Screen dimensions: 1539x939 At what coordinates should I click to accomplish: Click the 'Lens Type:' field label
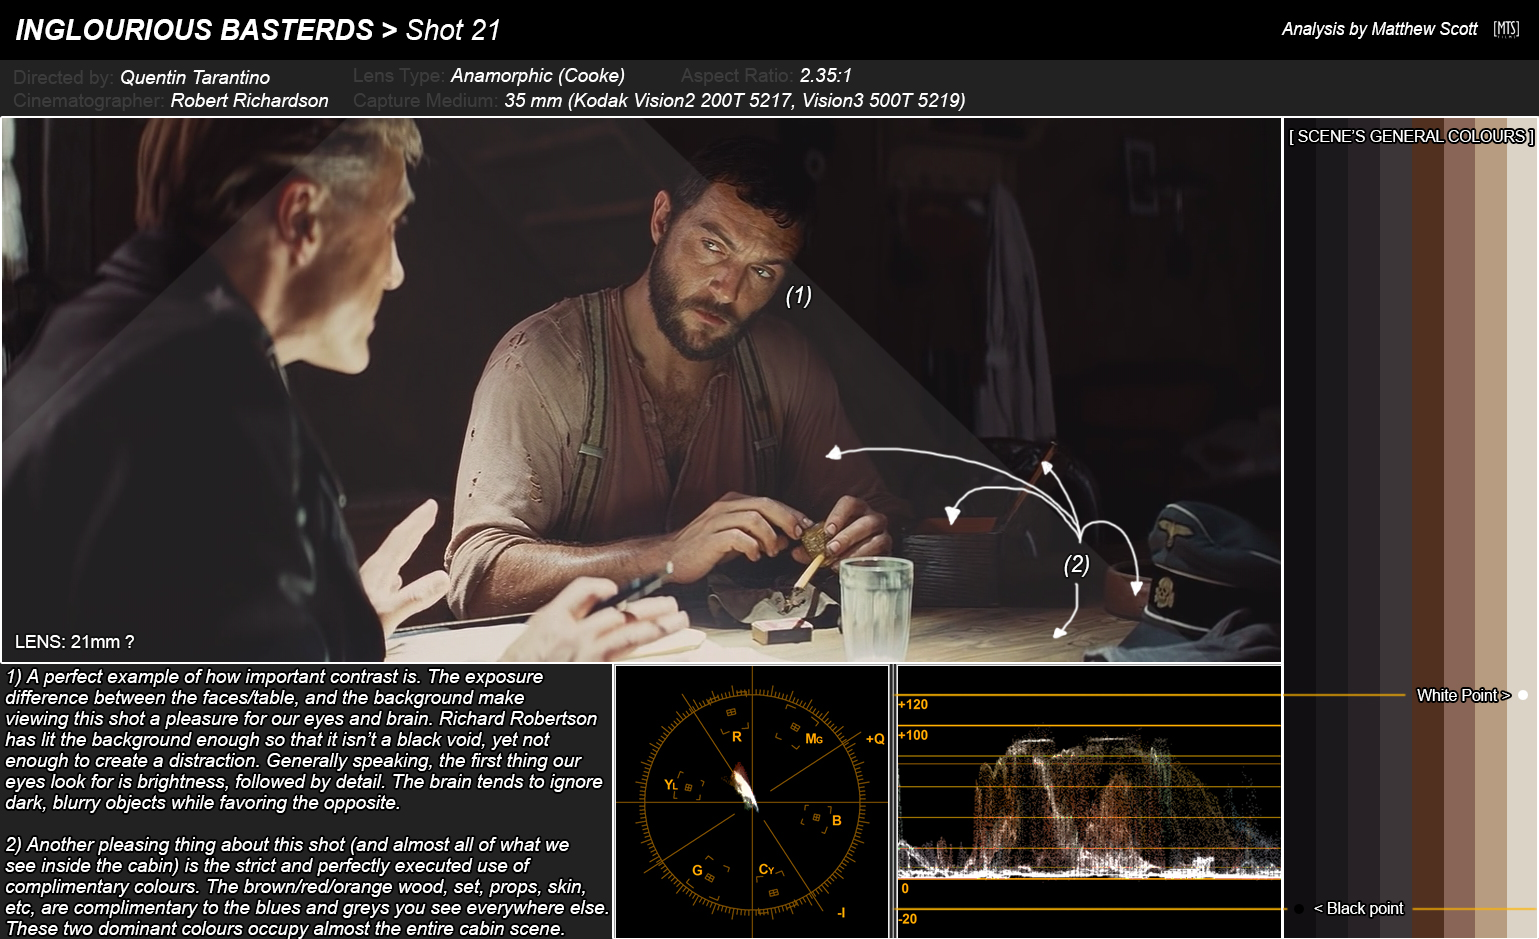pyautogui.click(x=399, y=75)
